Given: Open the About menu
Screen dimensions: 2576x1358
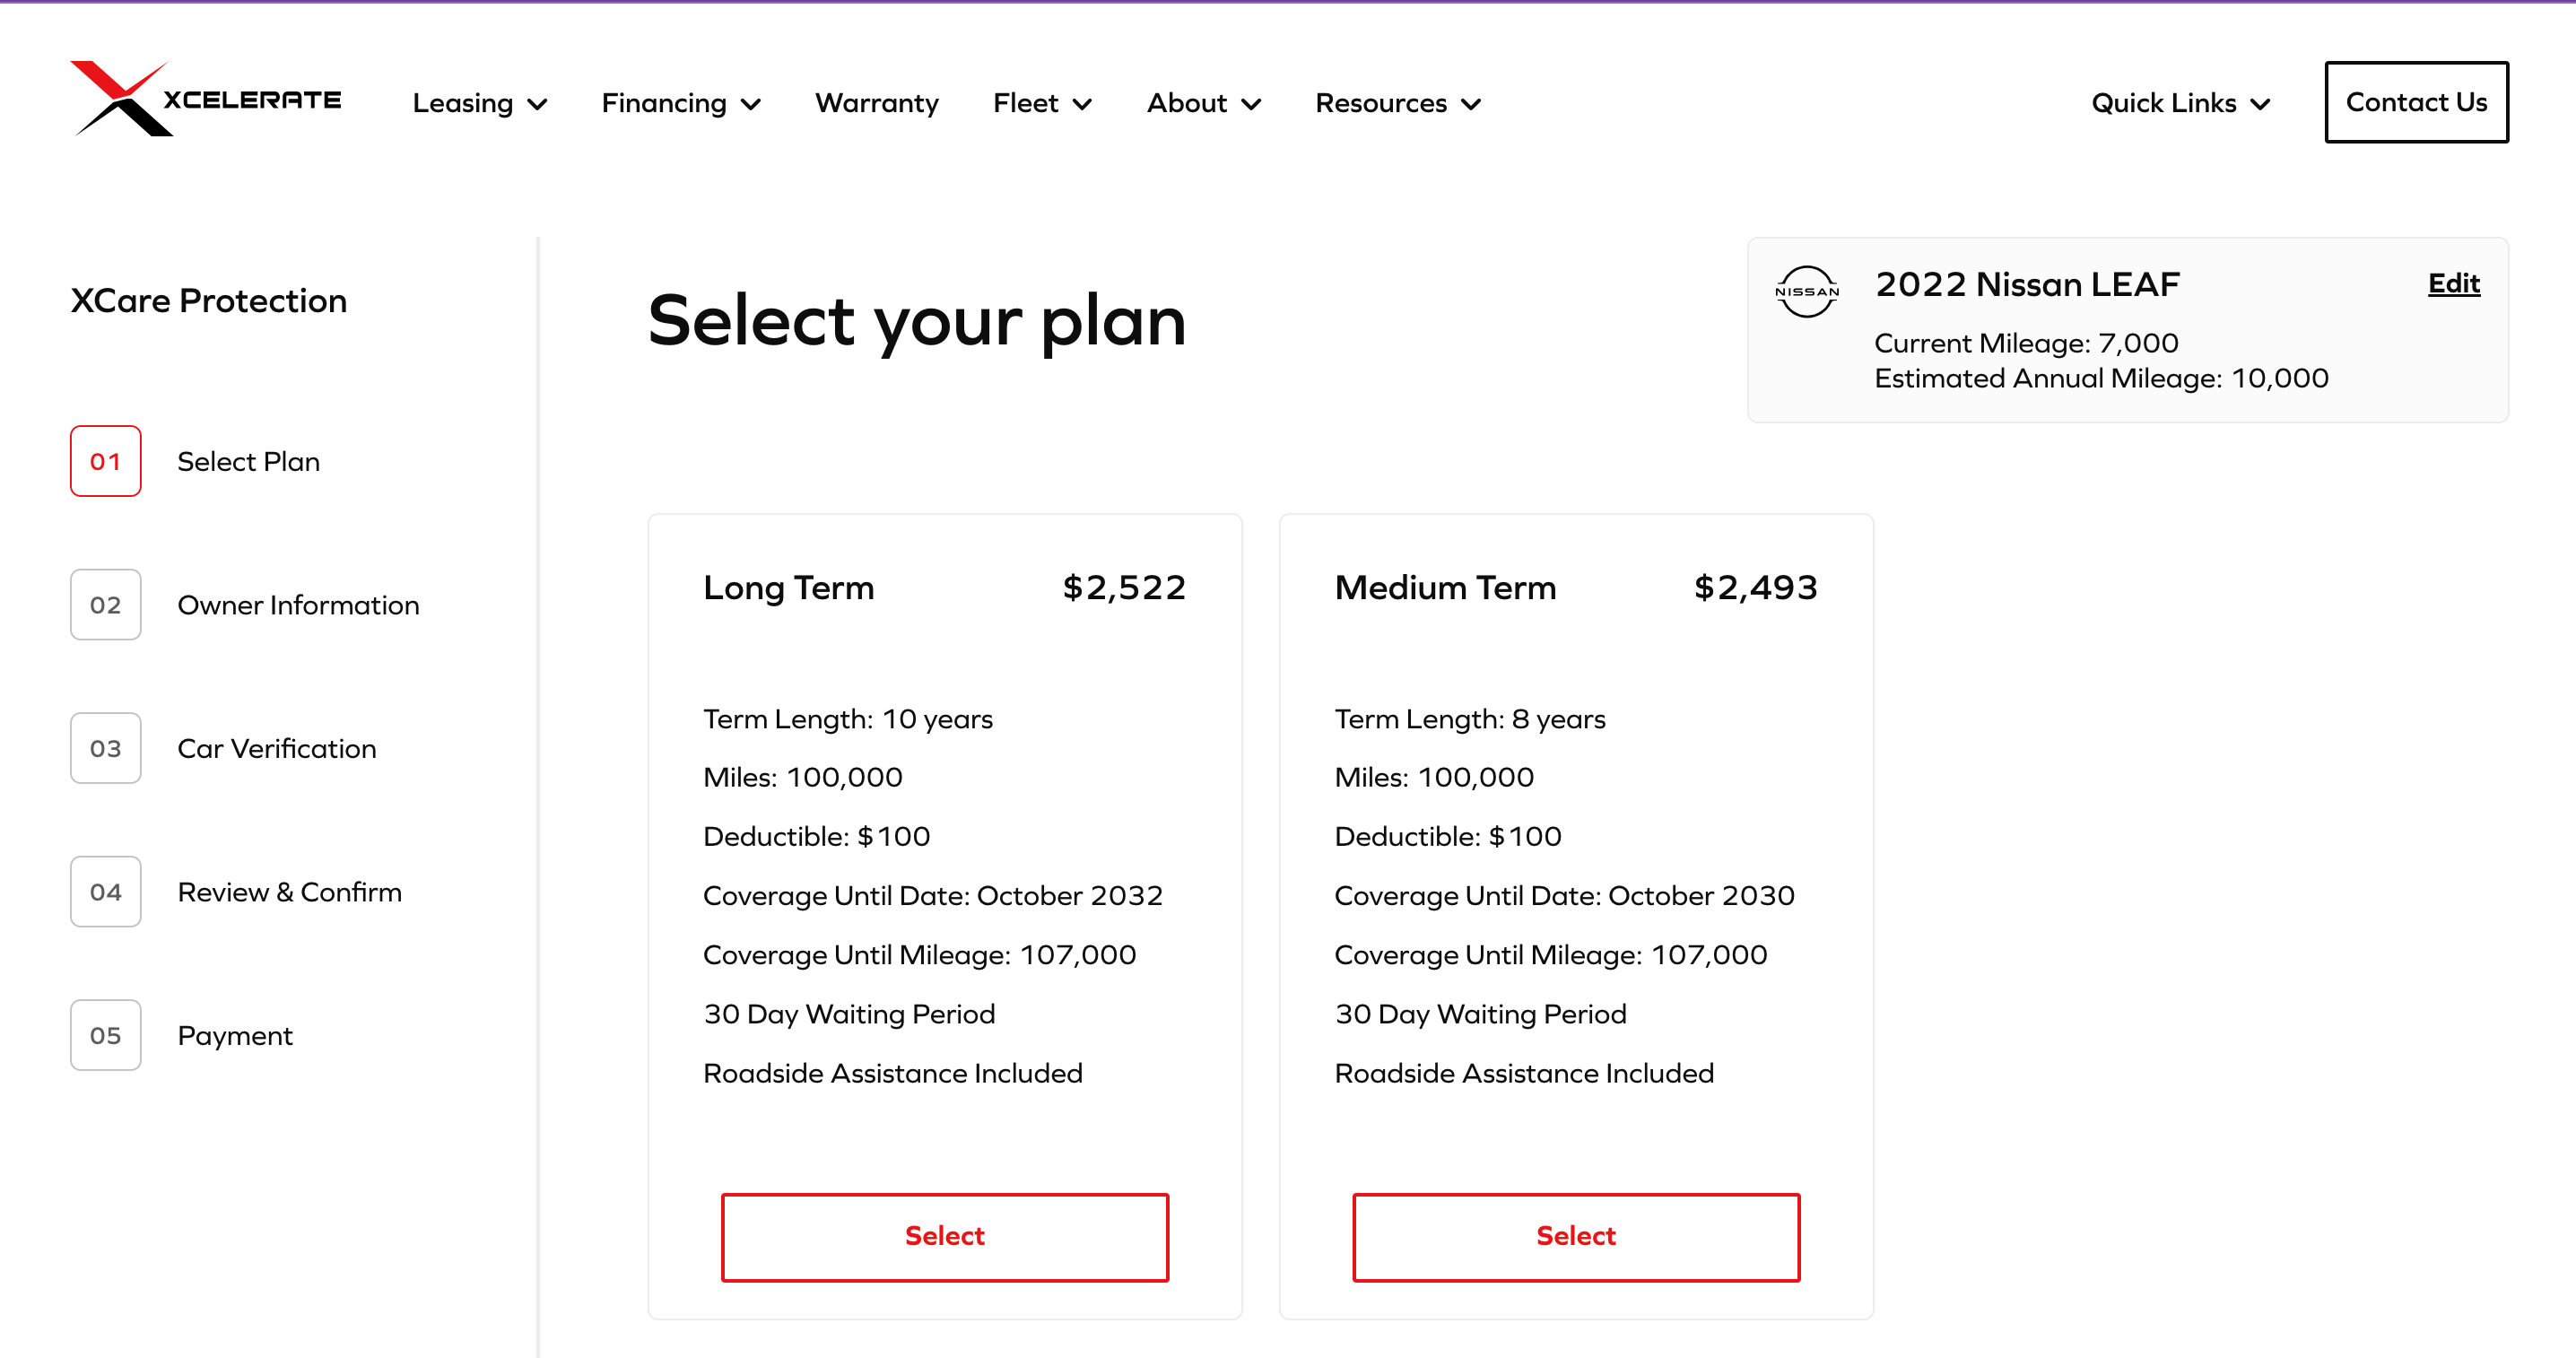Looking at the screenshot, I should (1203, 103).
